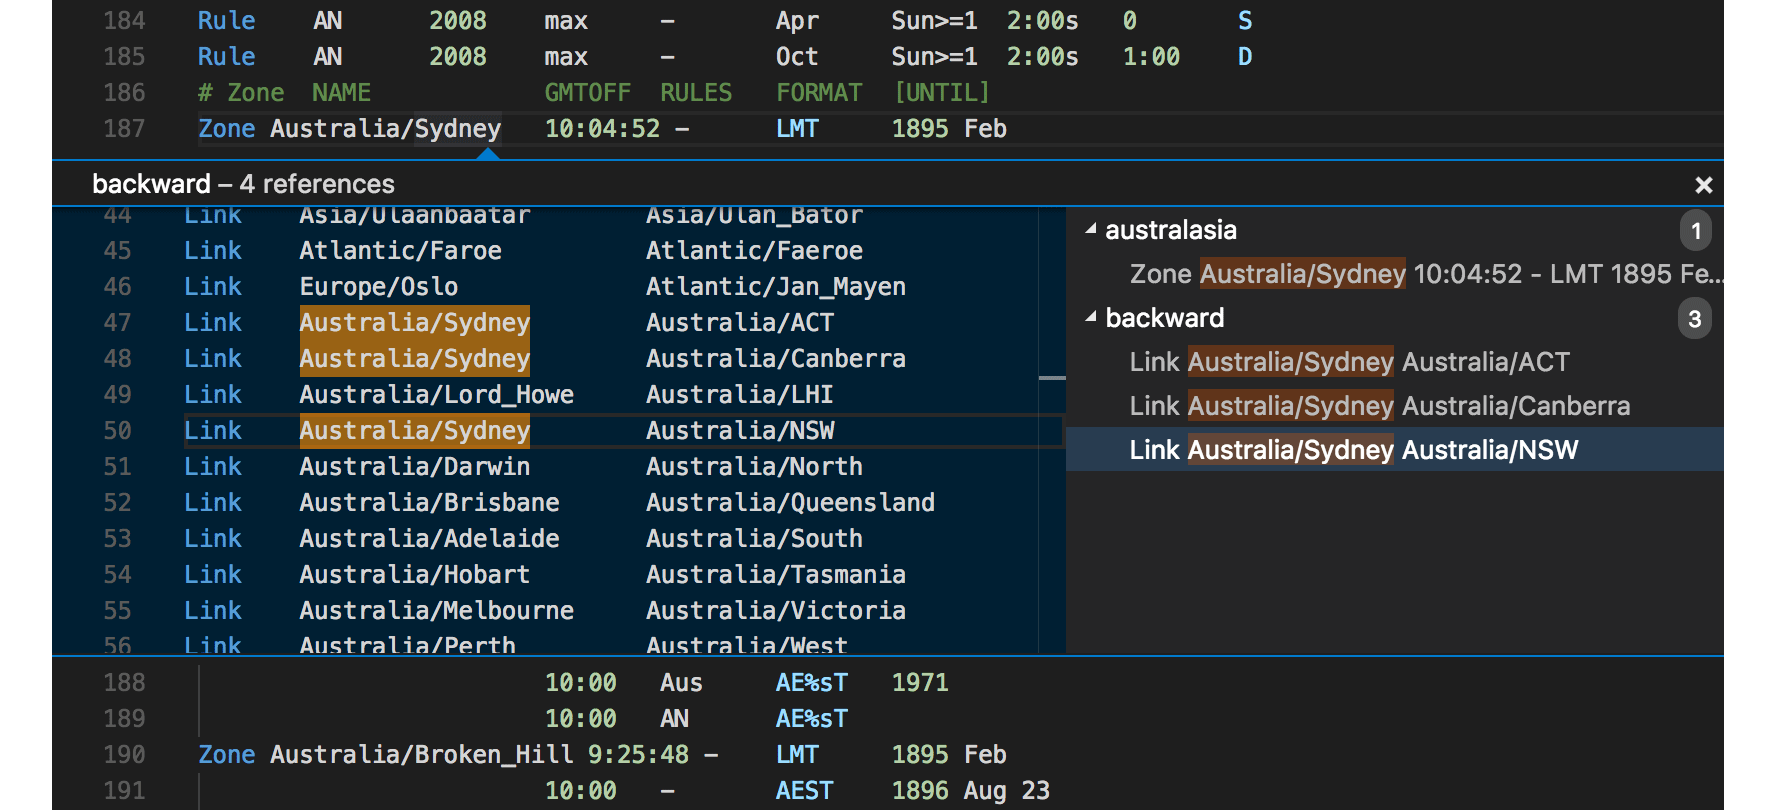This screenshot has height=810, width=1776.
Task: Click the 10:04:52 offset on line 187
Action: (602, 129)
